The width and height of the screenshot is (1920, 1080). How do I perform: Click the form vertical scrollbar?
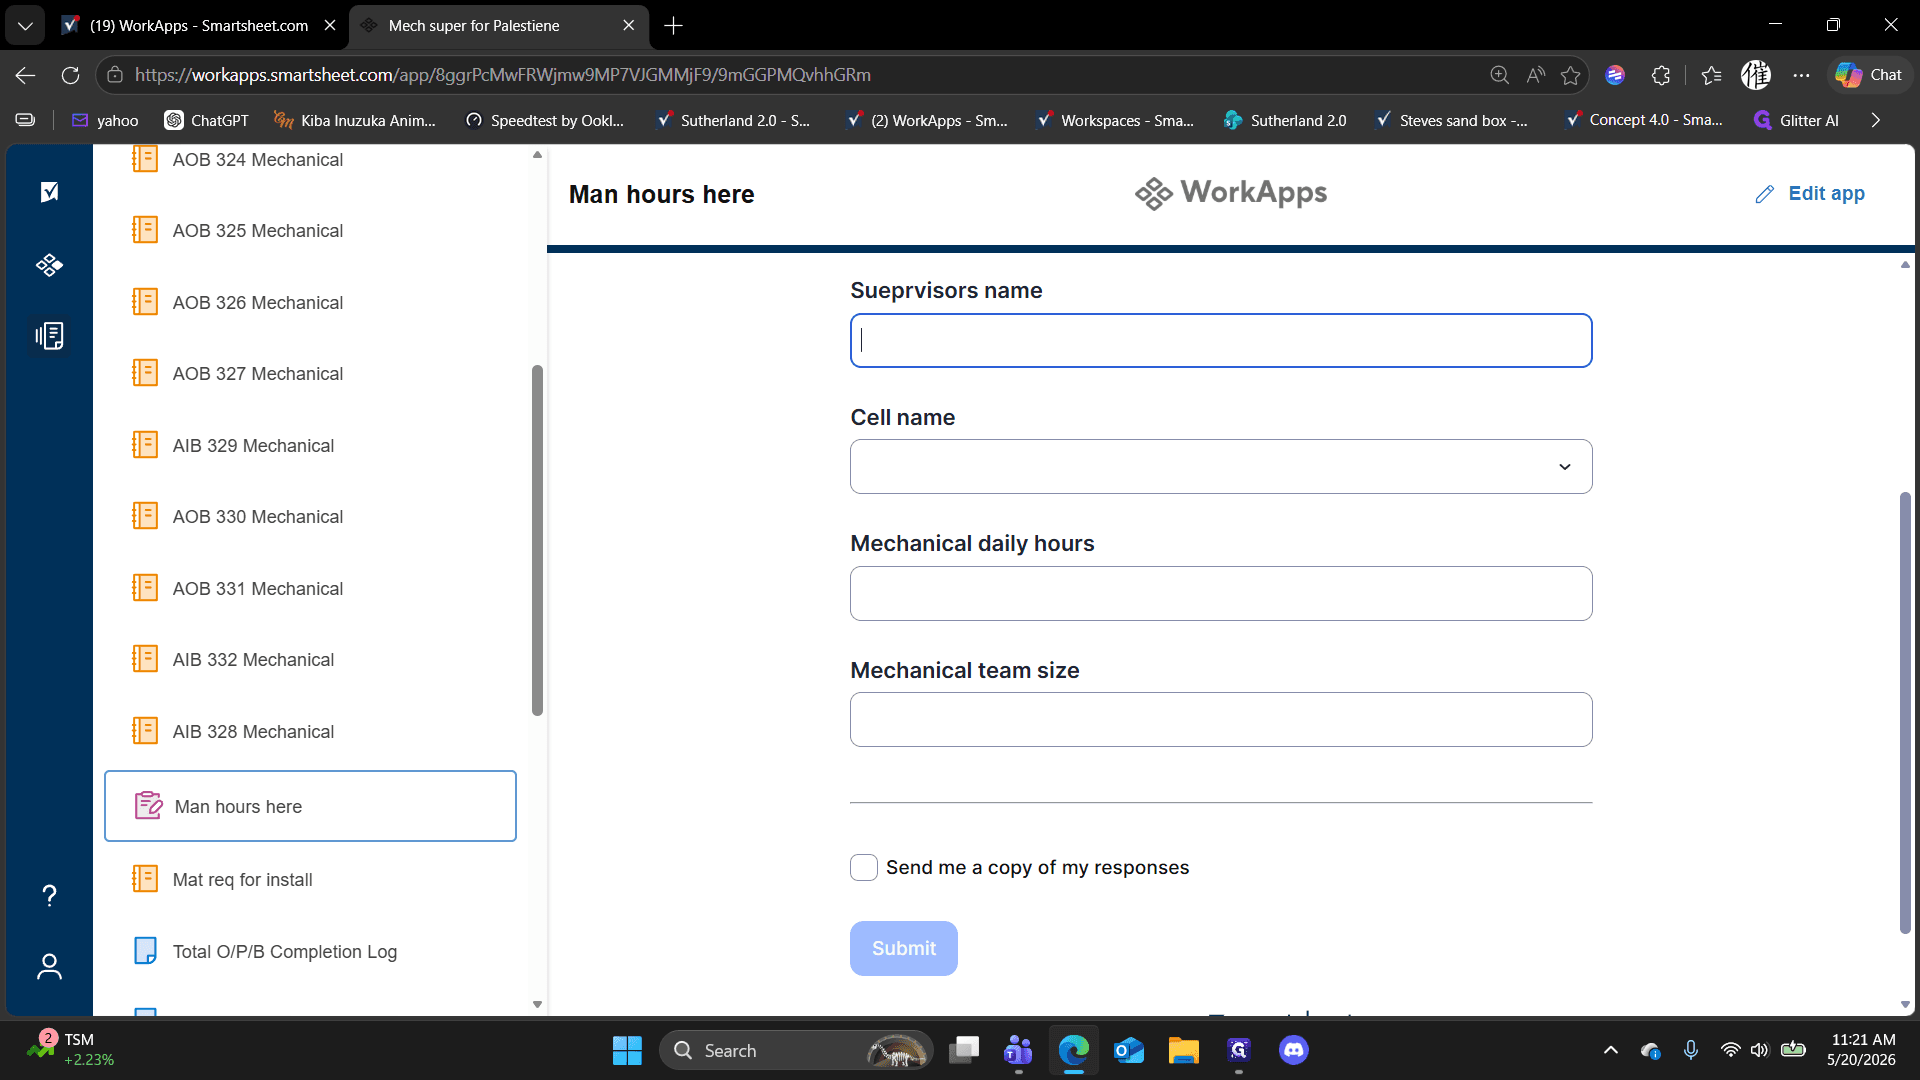pos(1905,713)
